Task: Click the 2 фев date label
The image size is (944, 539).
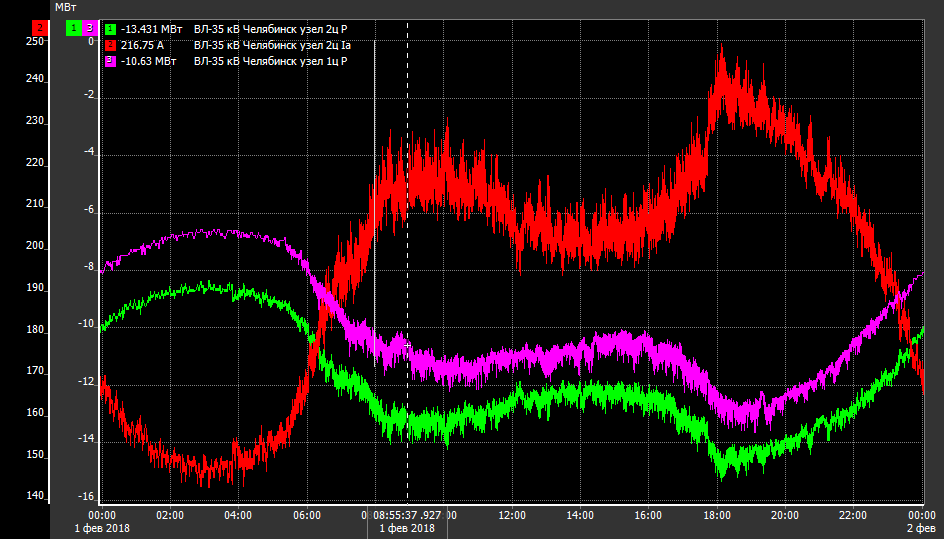Action: (921, 528)
